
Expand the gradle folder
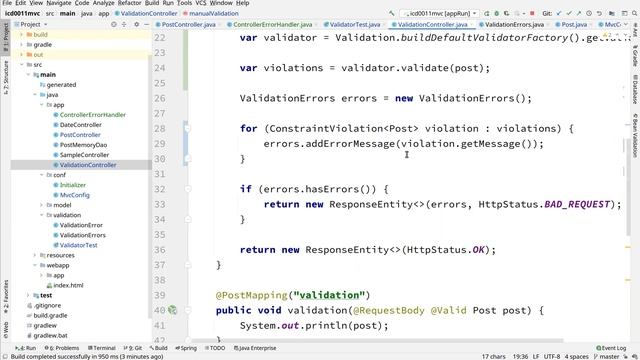[22, 44]
